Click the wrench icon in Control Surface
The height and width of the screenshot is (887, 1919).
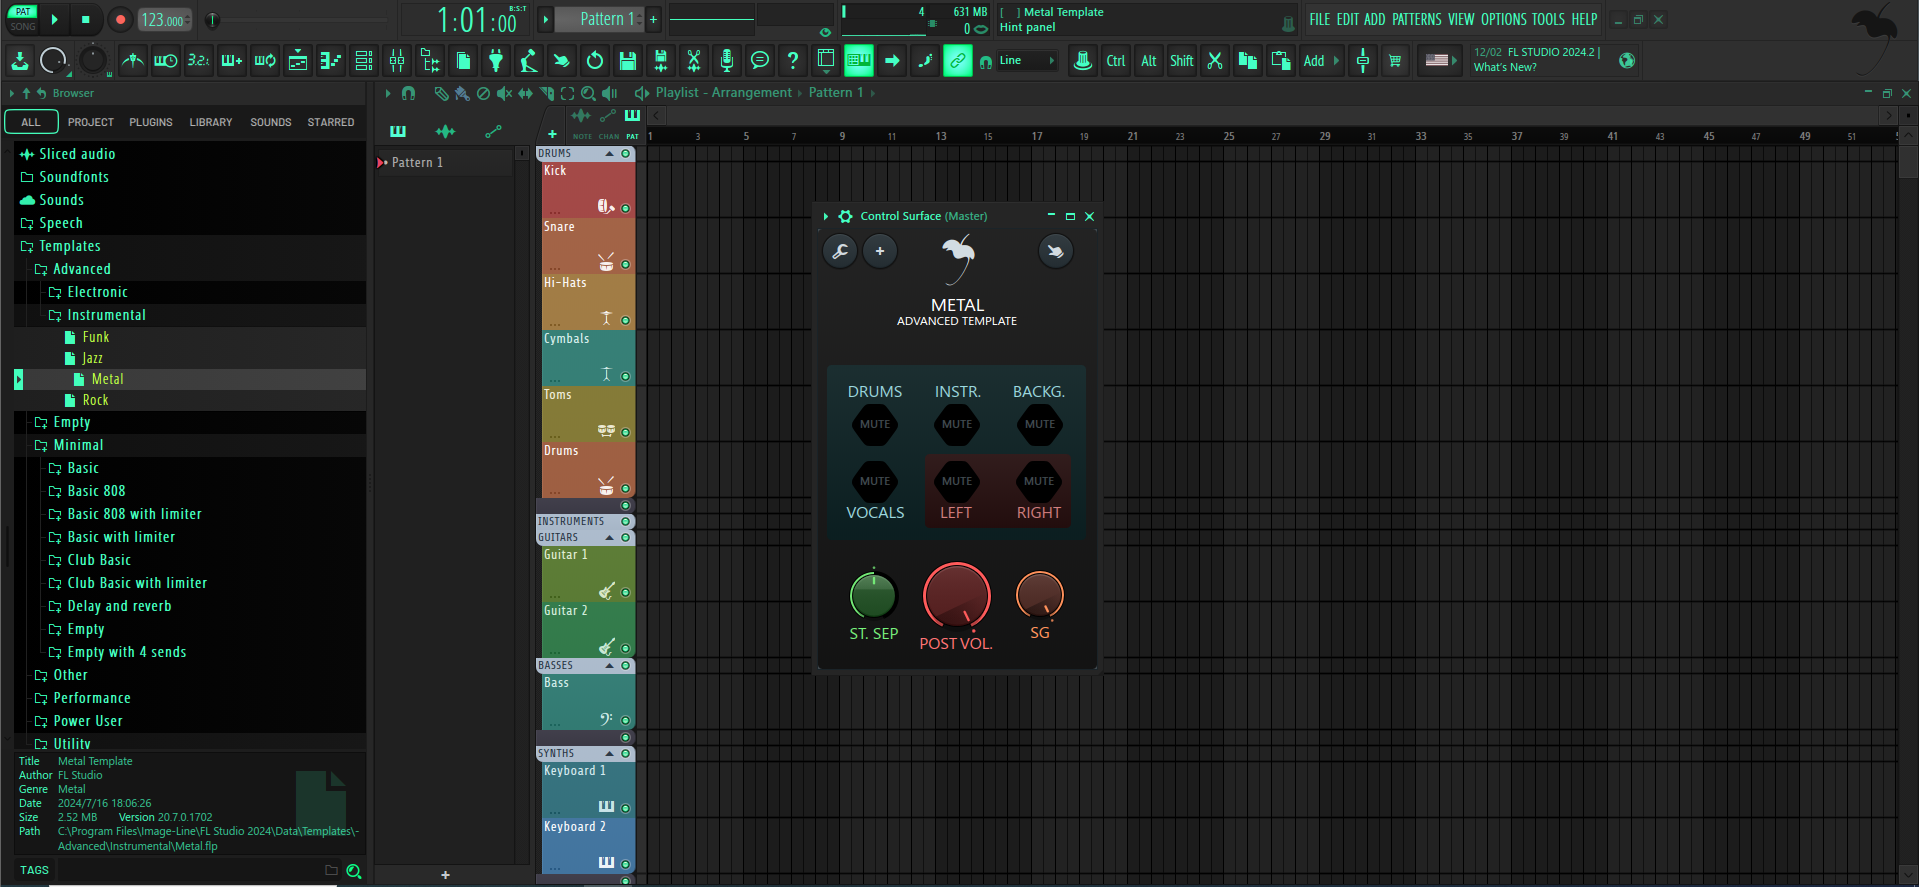(840, 251)
